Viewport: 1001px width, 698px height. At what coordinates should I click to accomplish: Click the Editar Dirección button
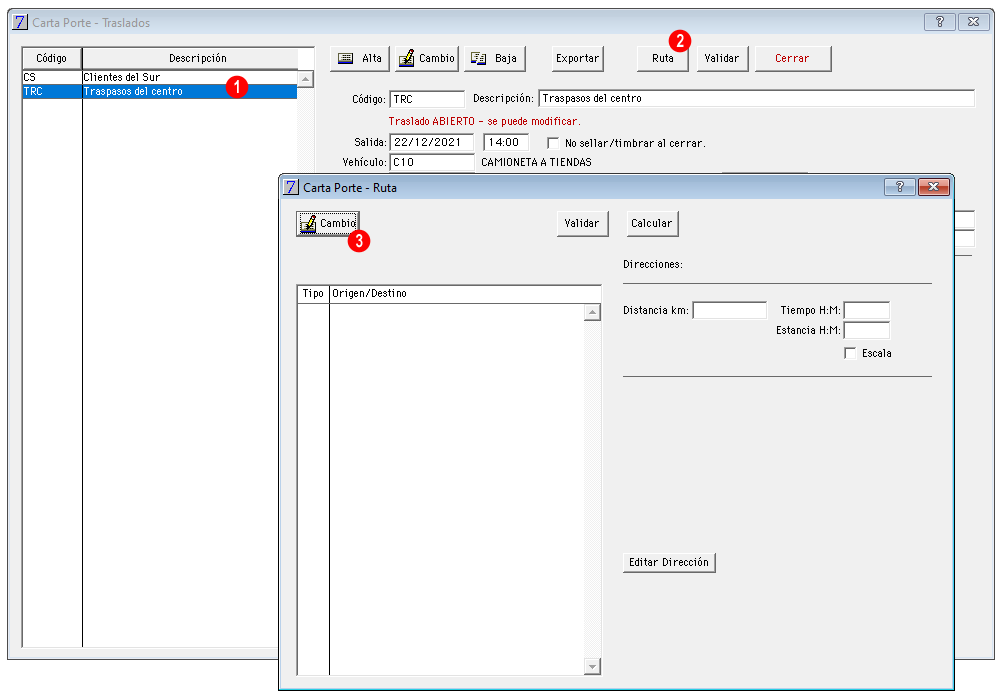pos(669,562)
